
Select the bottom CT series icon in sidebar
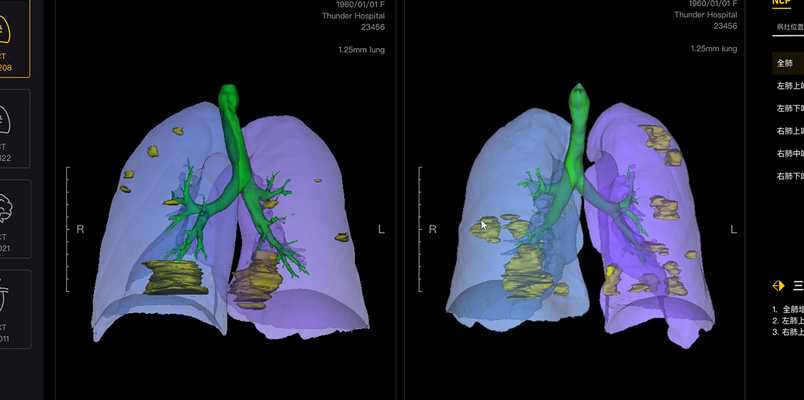(14, 306)
